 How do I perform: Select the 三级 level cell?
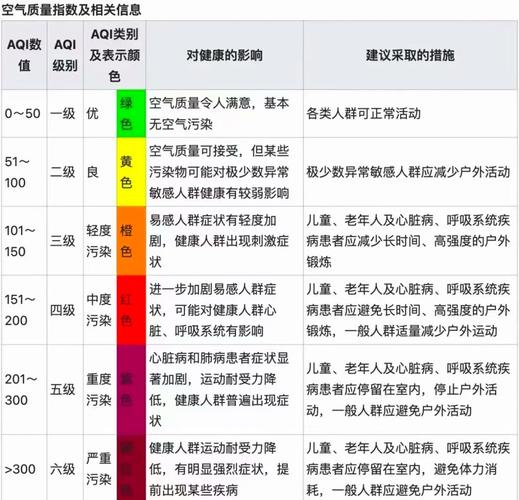tap(65, 241)
